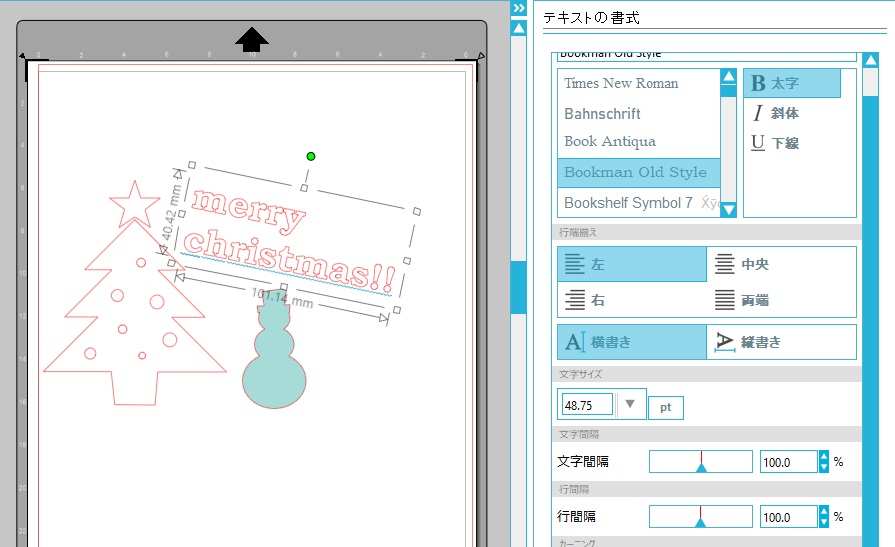Choose Book Antiqua font

(610, 142)
